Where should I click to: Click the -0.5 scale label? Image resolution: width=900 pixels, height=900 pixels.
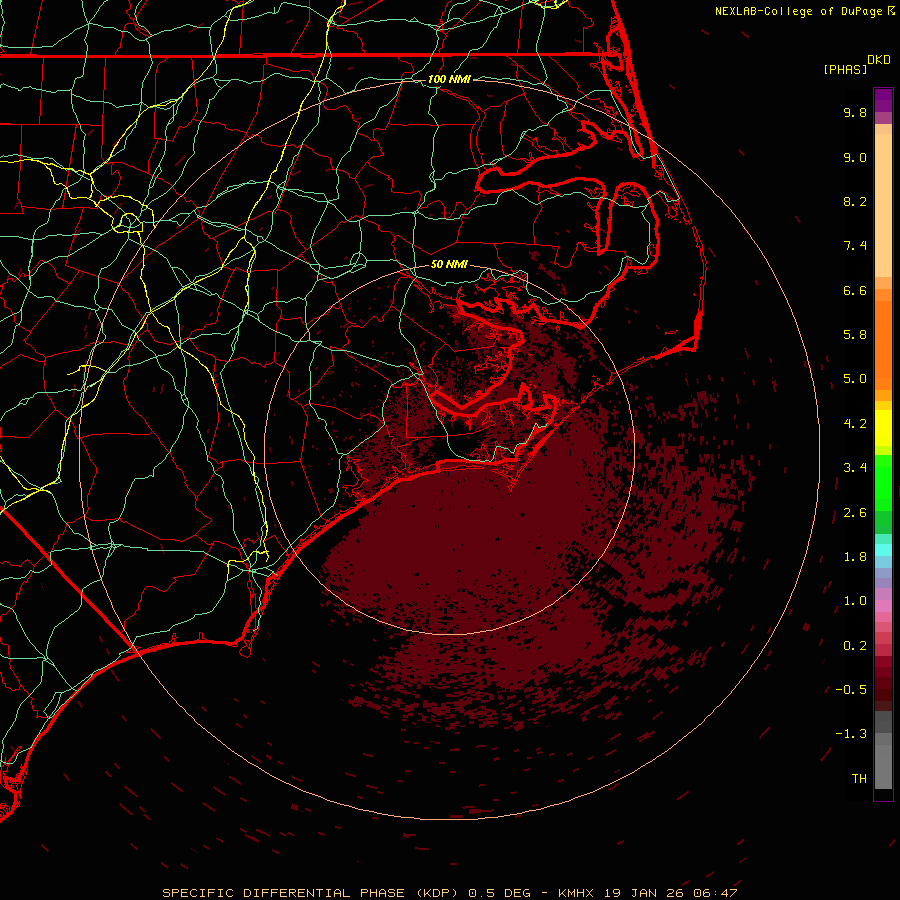pyautogui.click(x=851, y=690)
